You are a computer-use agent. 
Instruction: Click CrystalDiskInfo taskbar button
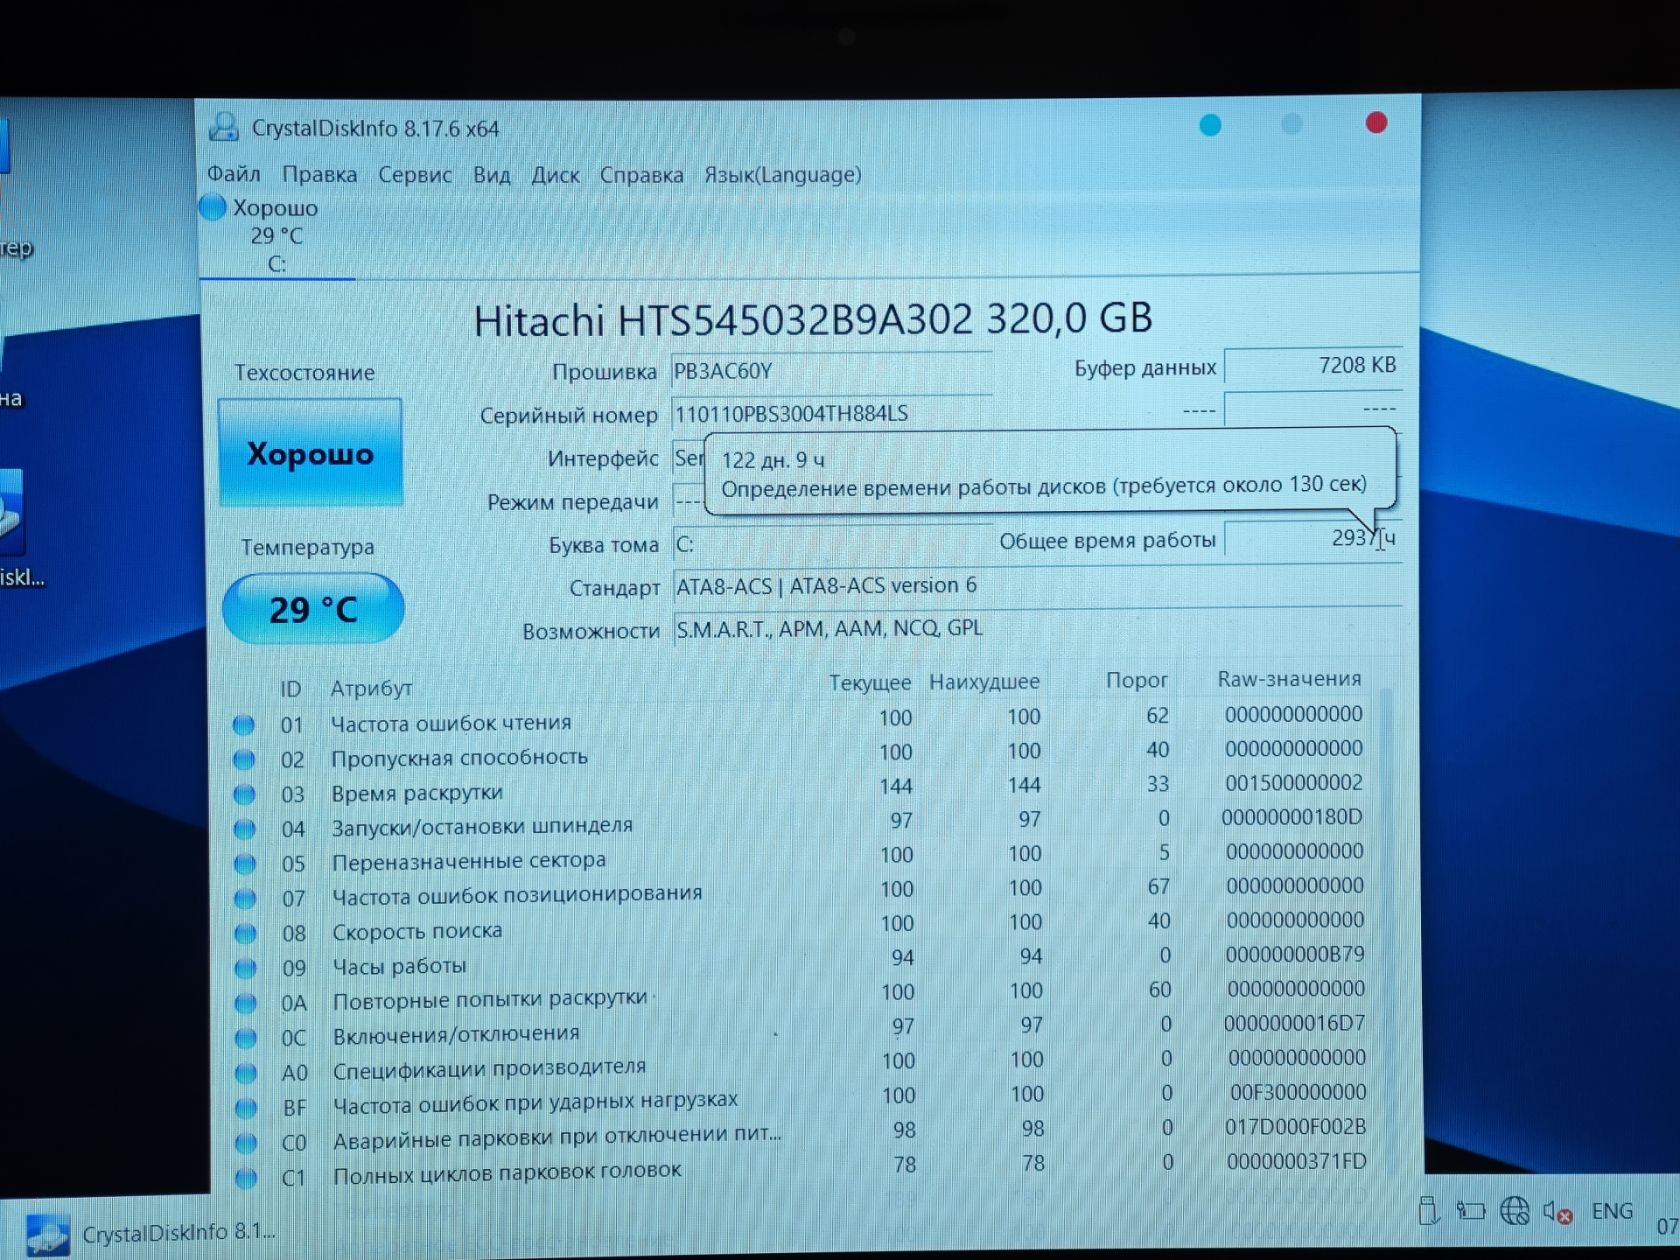coord(150,1233)
